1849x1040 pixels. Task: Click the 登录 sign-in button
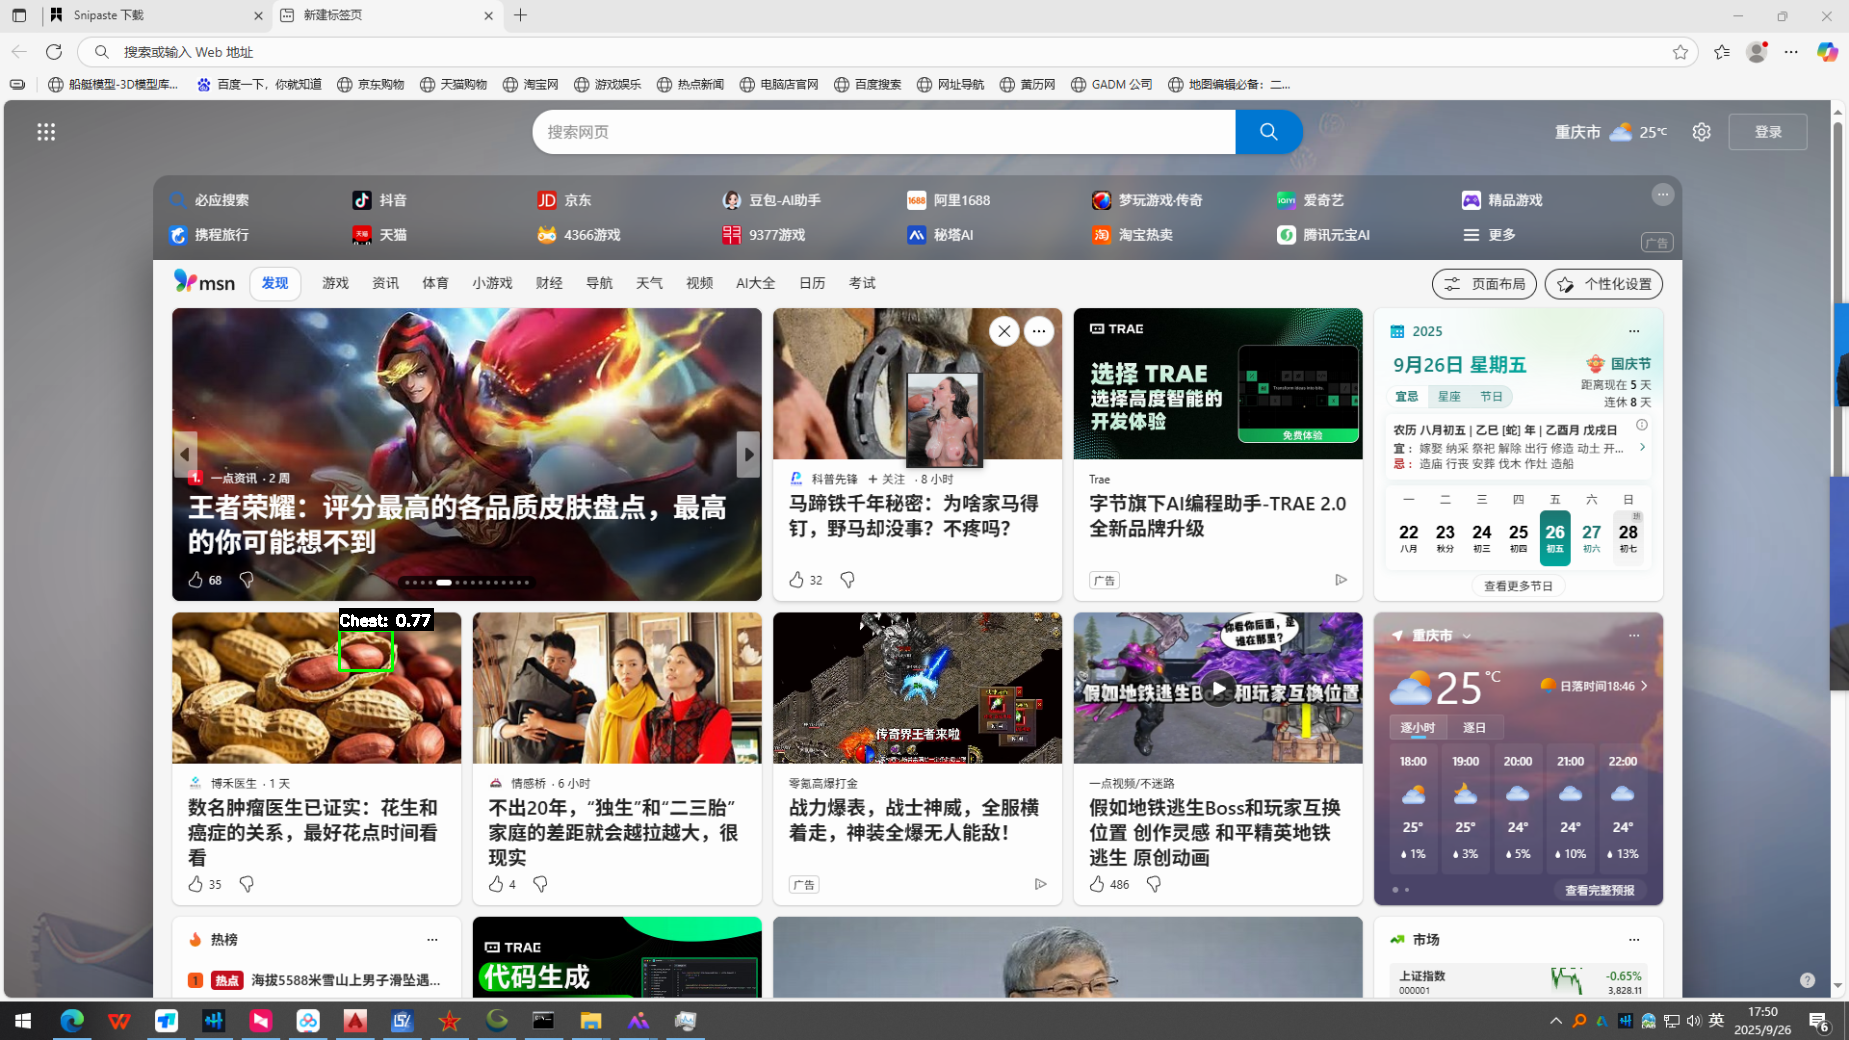[x=1767, y=132]
